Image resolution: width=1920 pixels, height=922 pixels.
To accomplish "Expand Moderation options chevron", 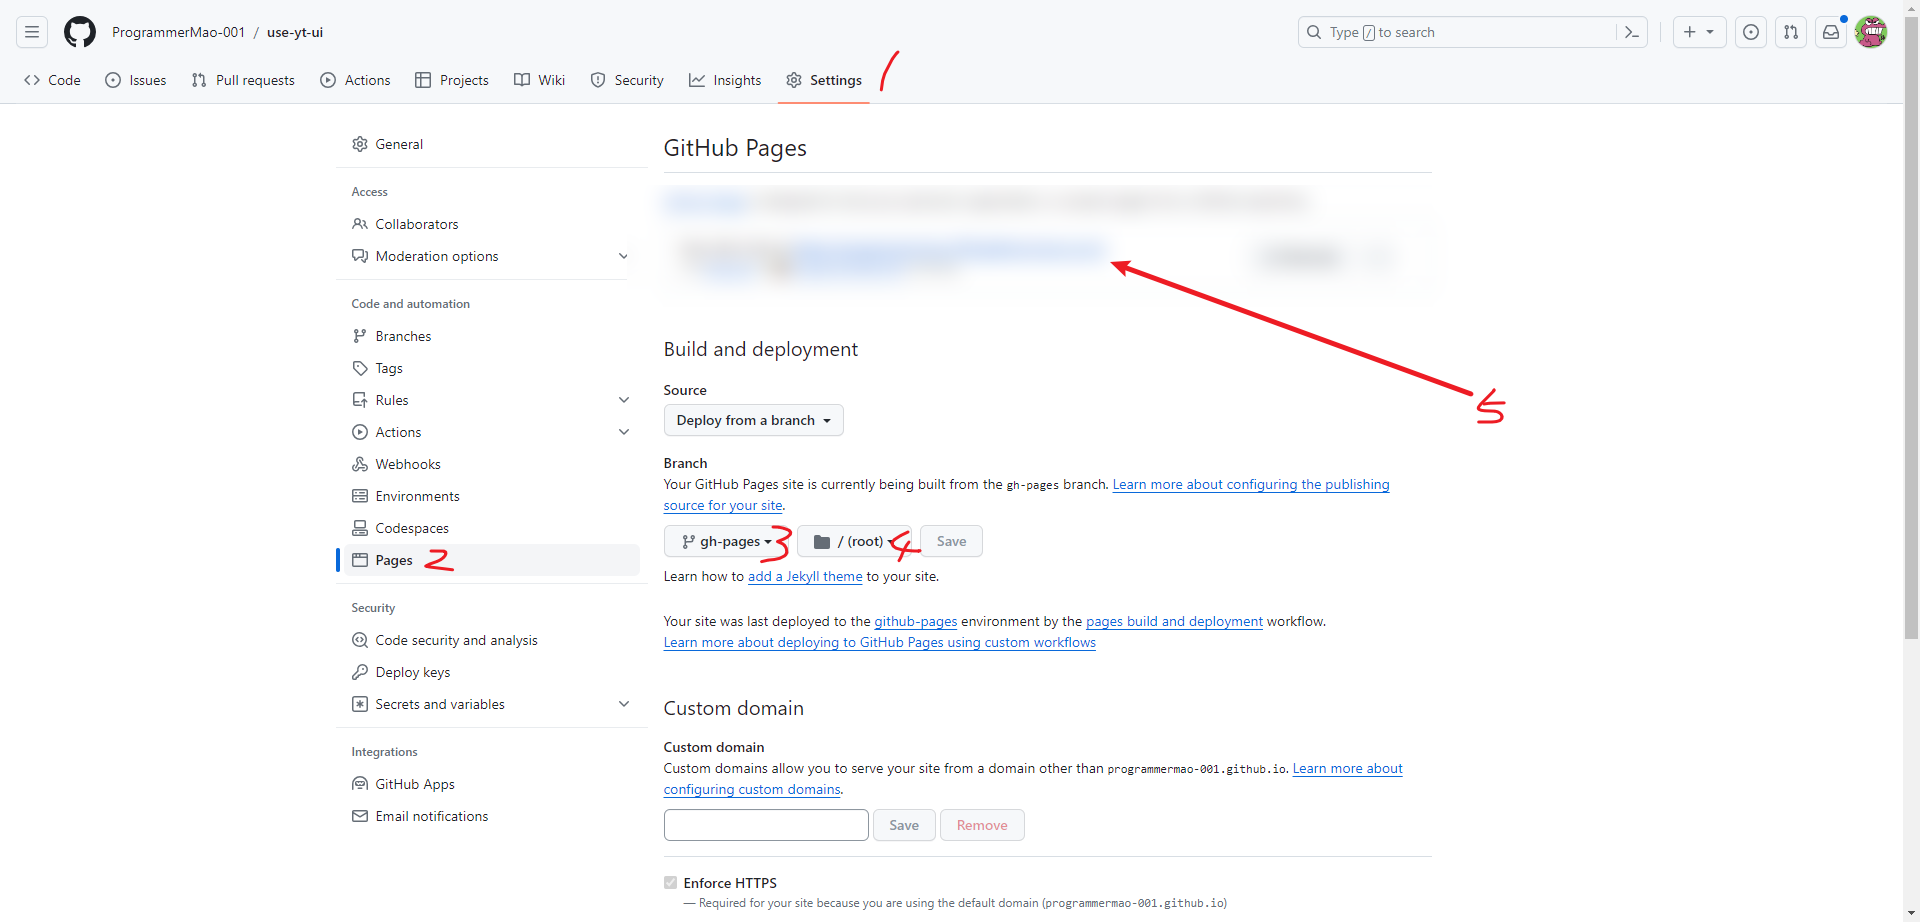I will 624,256.
